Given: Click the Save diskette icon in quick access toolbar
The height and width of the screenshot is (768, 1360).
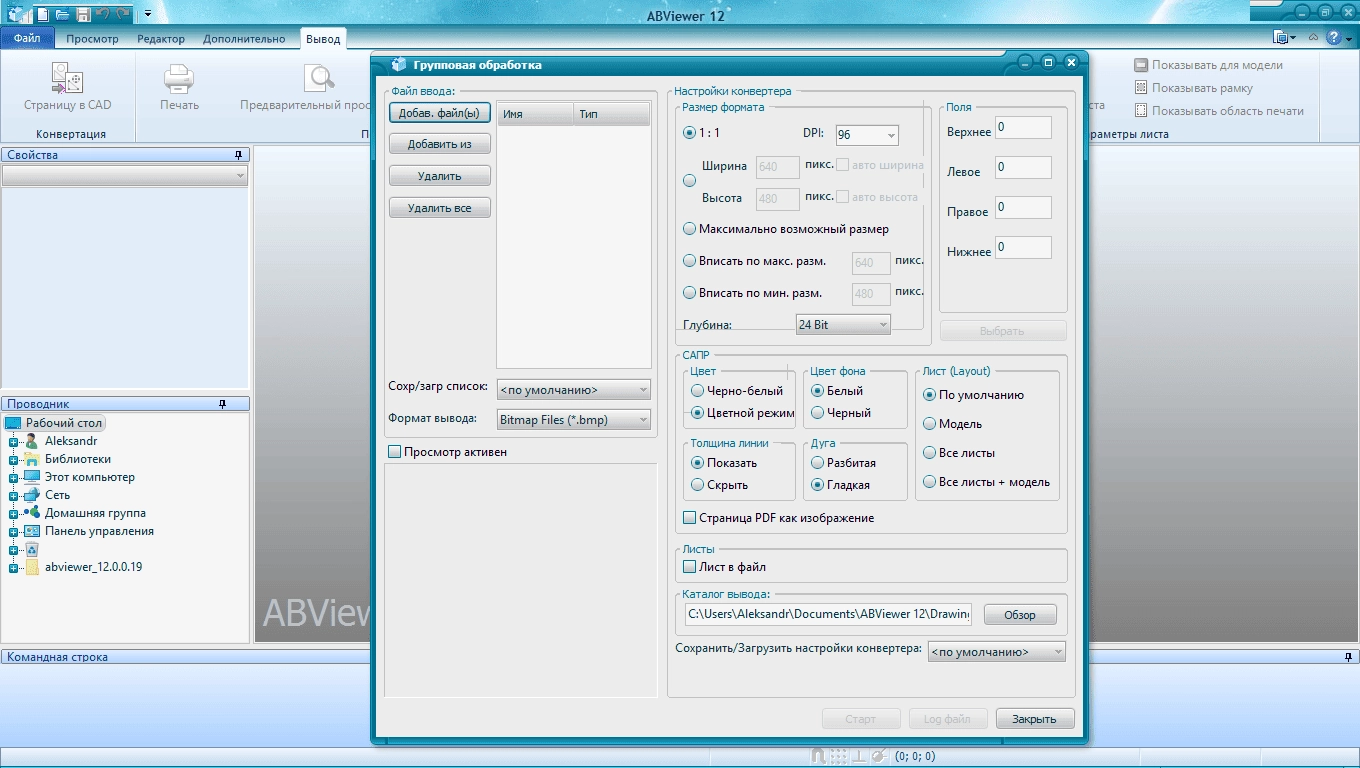Looking at the screenshot, I should [x=83, y=14].
